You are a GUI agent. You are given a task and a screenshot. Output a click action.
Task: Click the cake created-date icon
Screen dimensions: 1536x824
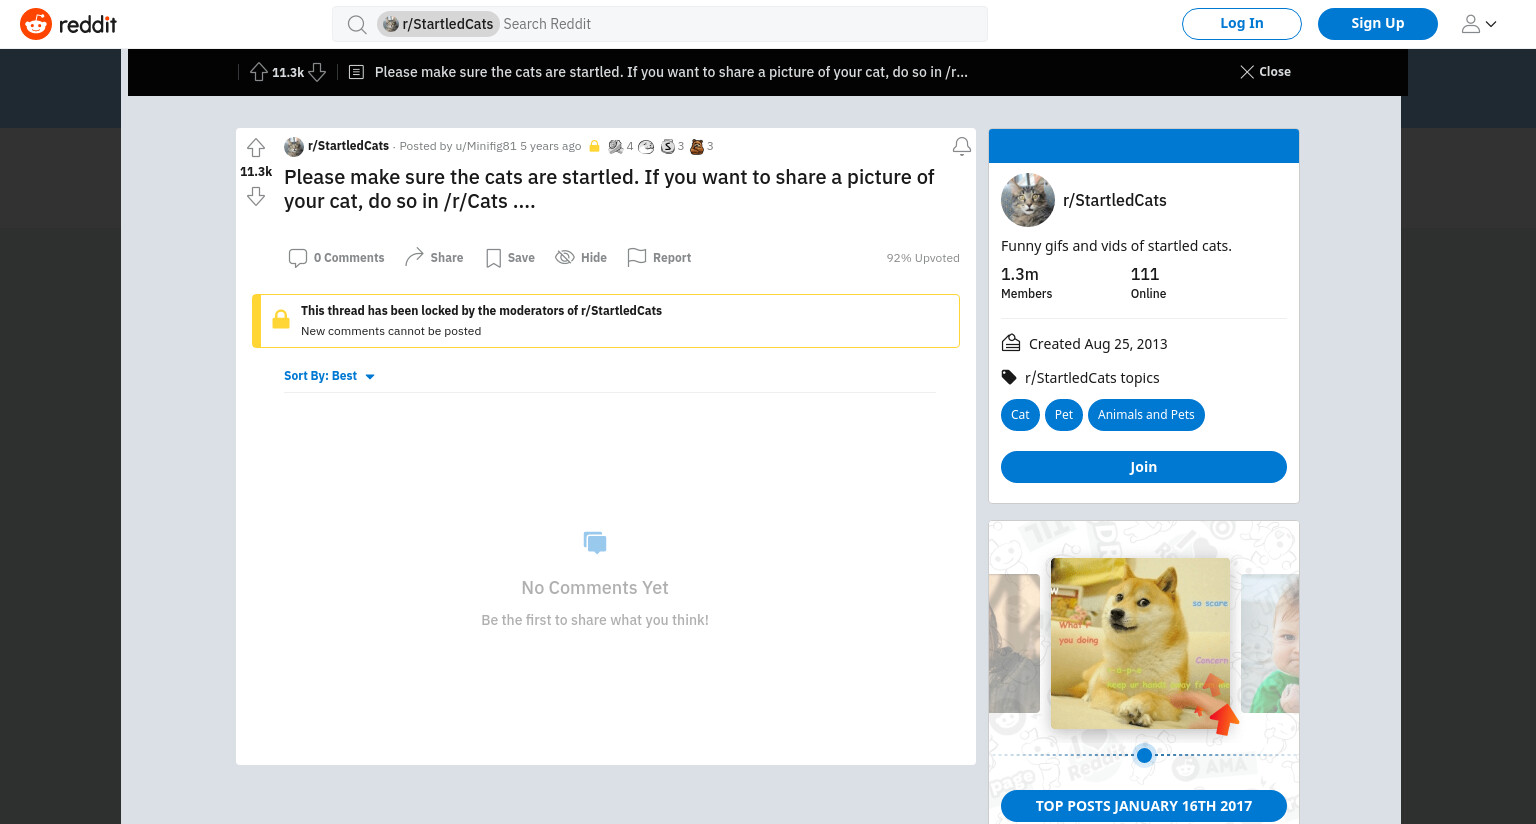[1011, 343]
